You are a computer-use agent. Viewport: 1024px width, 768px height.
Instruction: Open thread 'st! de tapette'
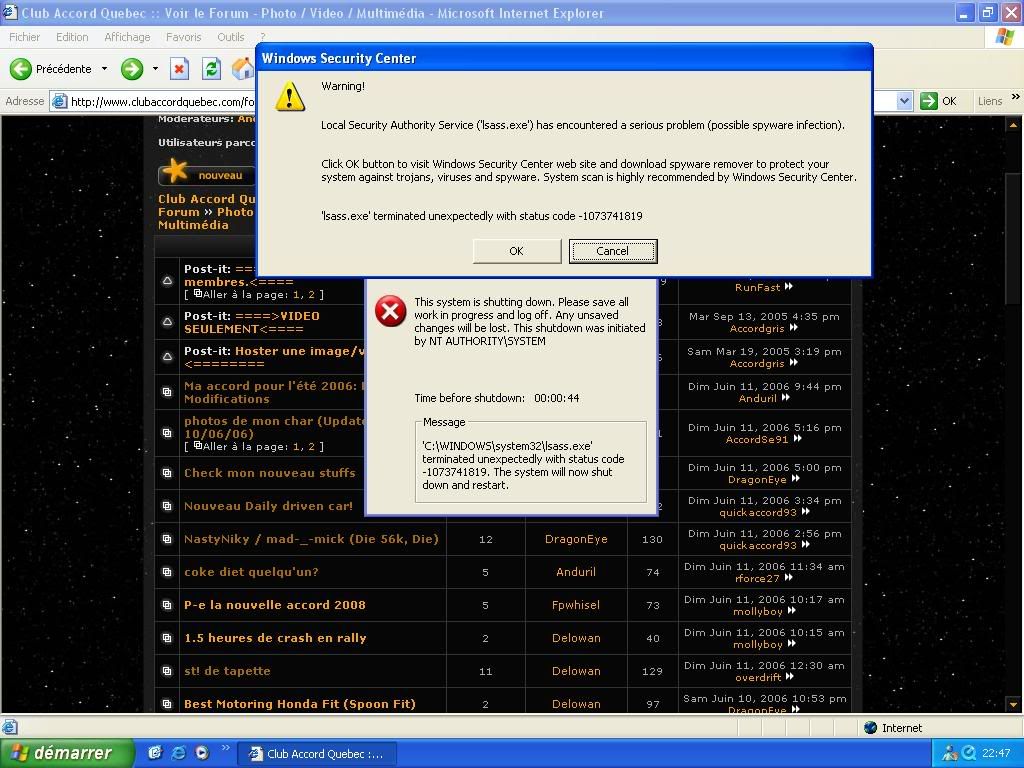pyautogui.click(x=227, y=671)
